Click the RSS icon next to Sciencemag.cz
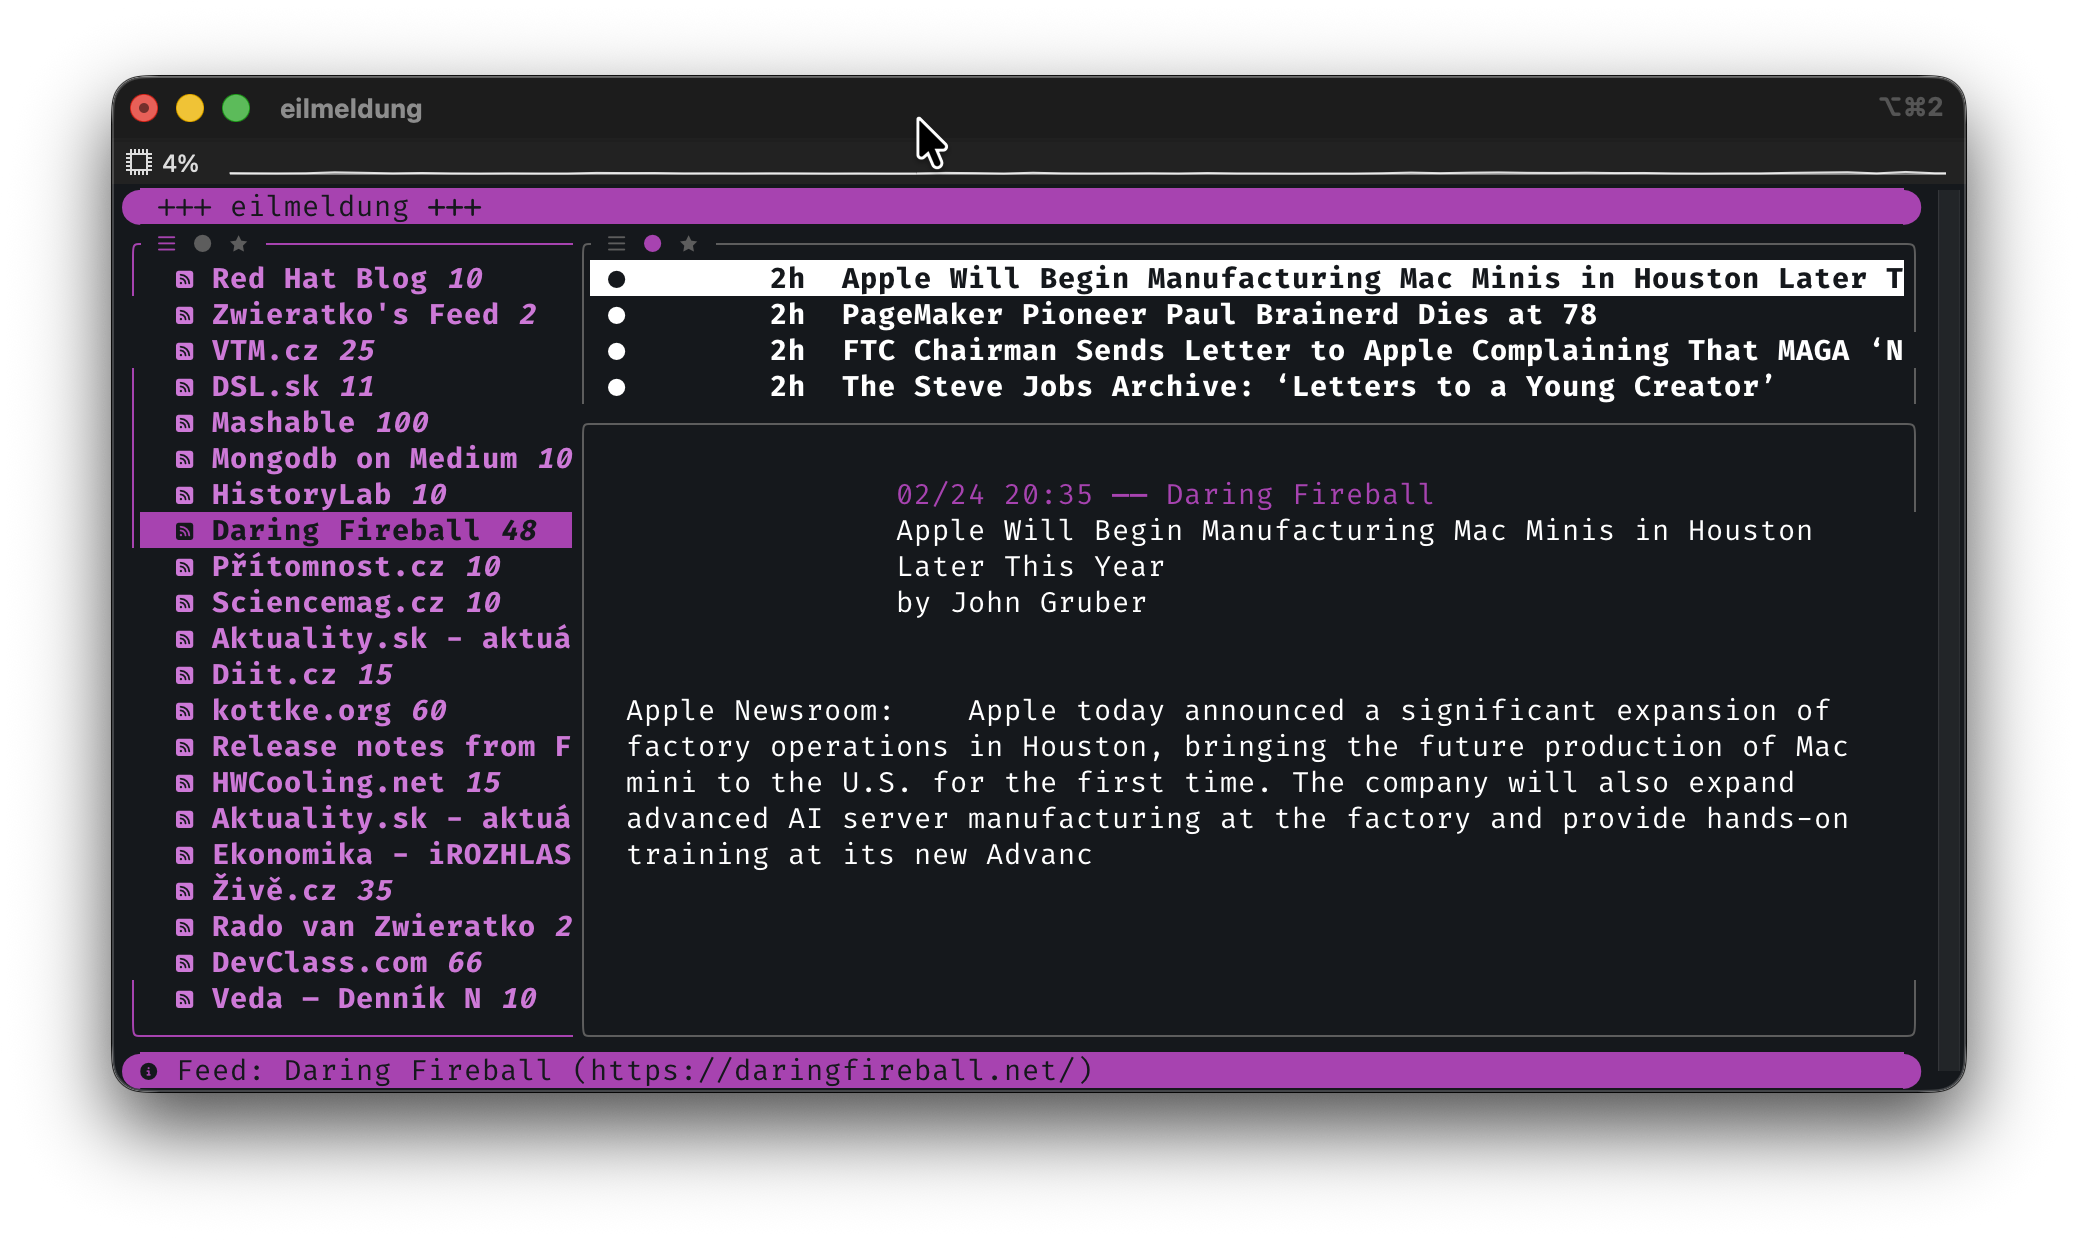This screenshot has height=1240, width=2078. (185, 603)
